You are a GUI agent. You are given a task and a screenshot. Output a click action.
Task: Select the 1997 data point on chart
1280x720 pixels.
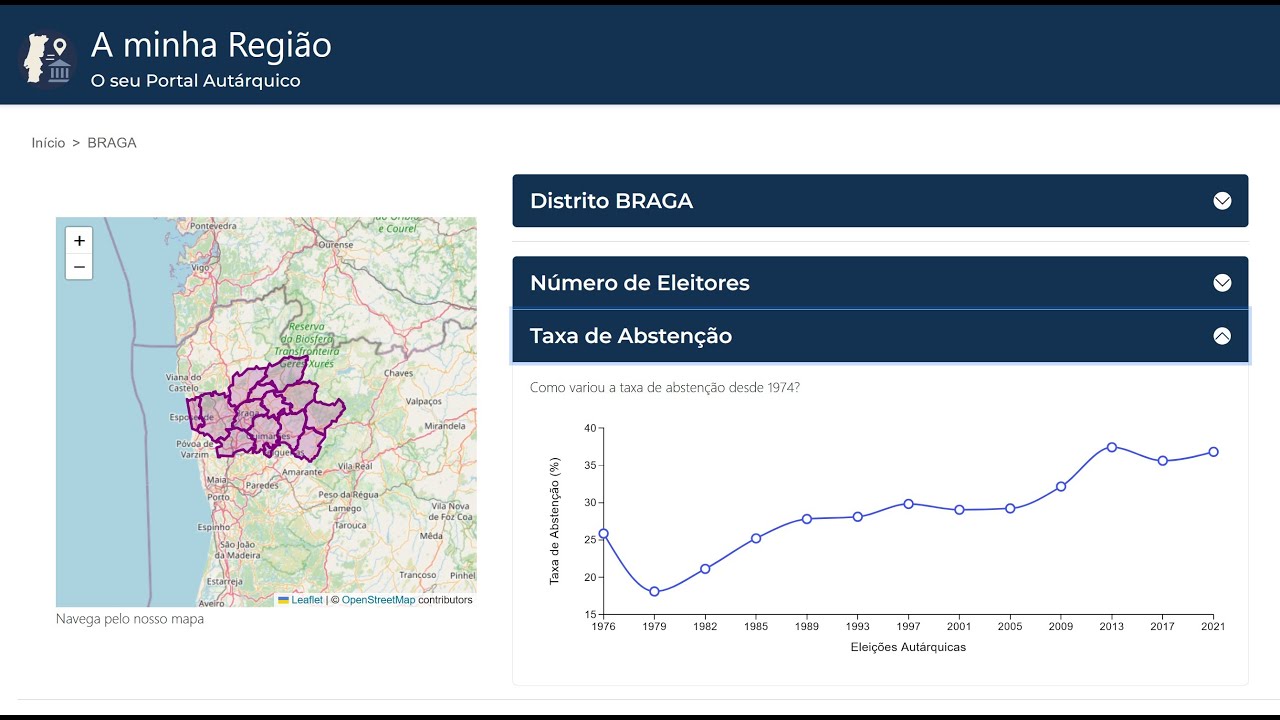point(908,504)
